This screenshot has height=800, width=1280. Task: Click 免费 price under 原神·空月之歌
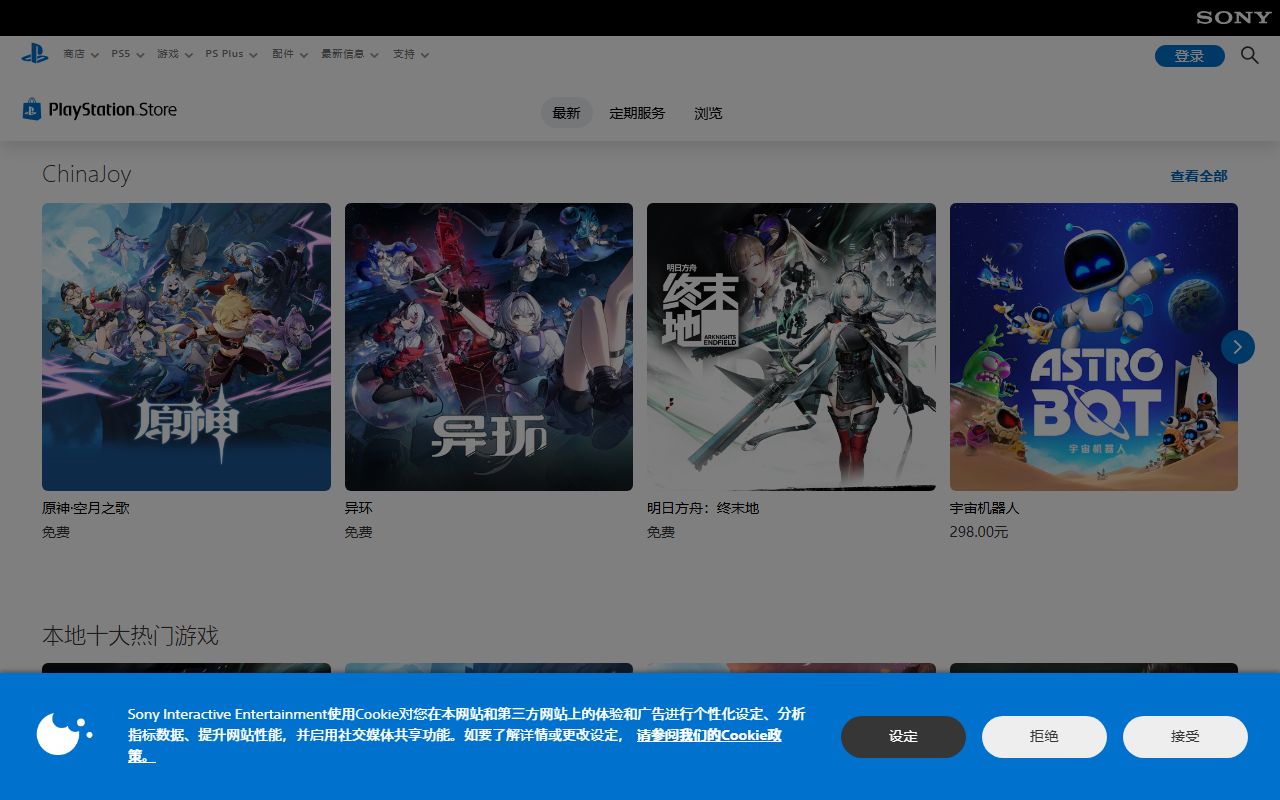pos(56,532)
